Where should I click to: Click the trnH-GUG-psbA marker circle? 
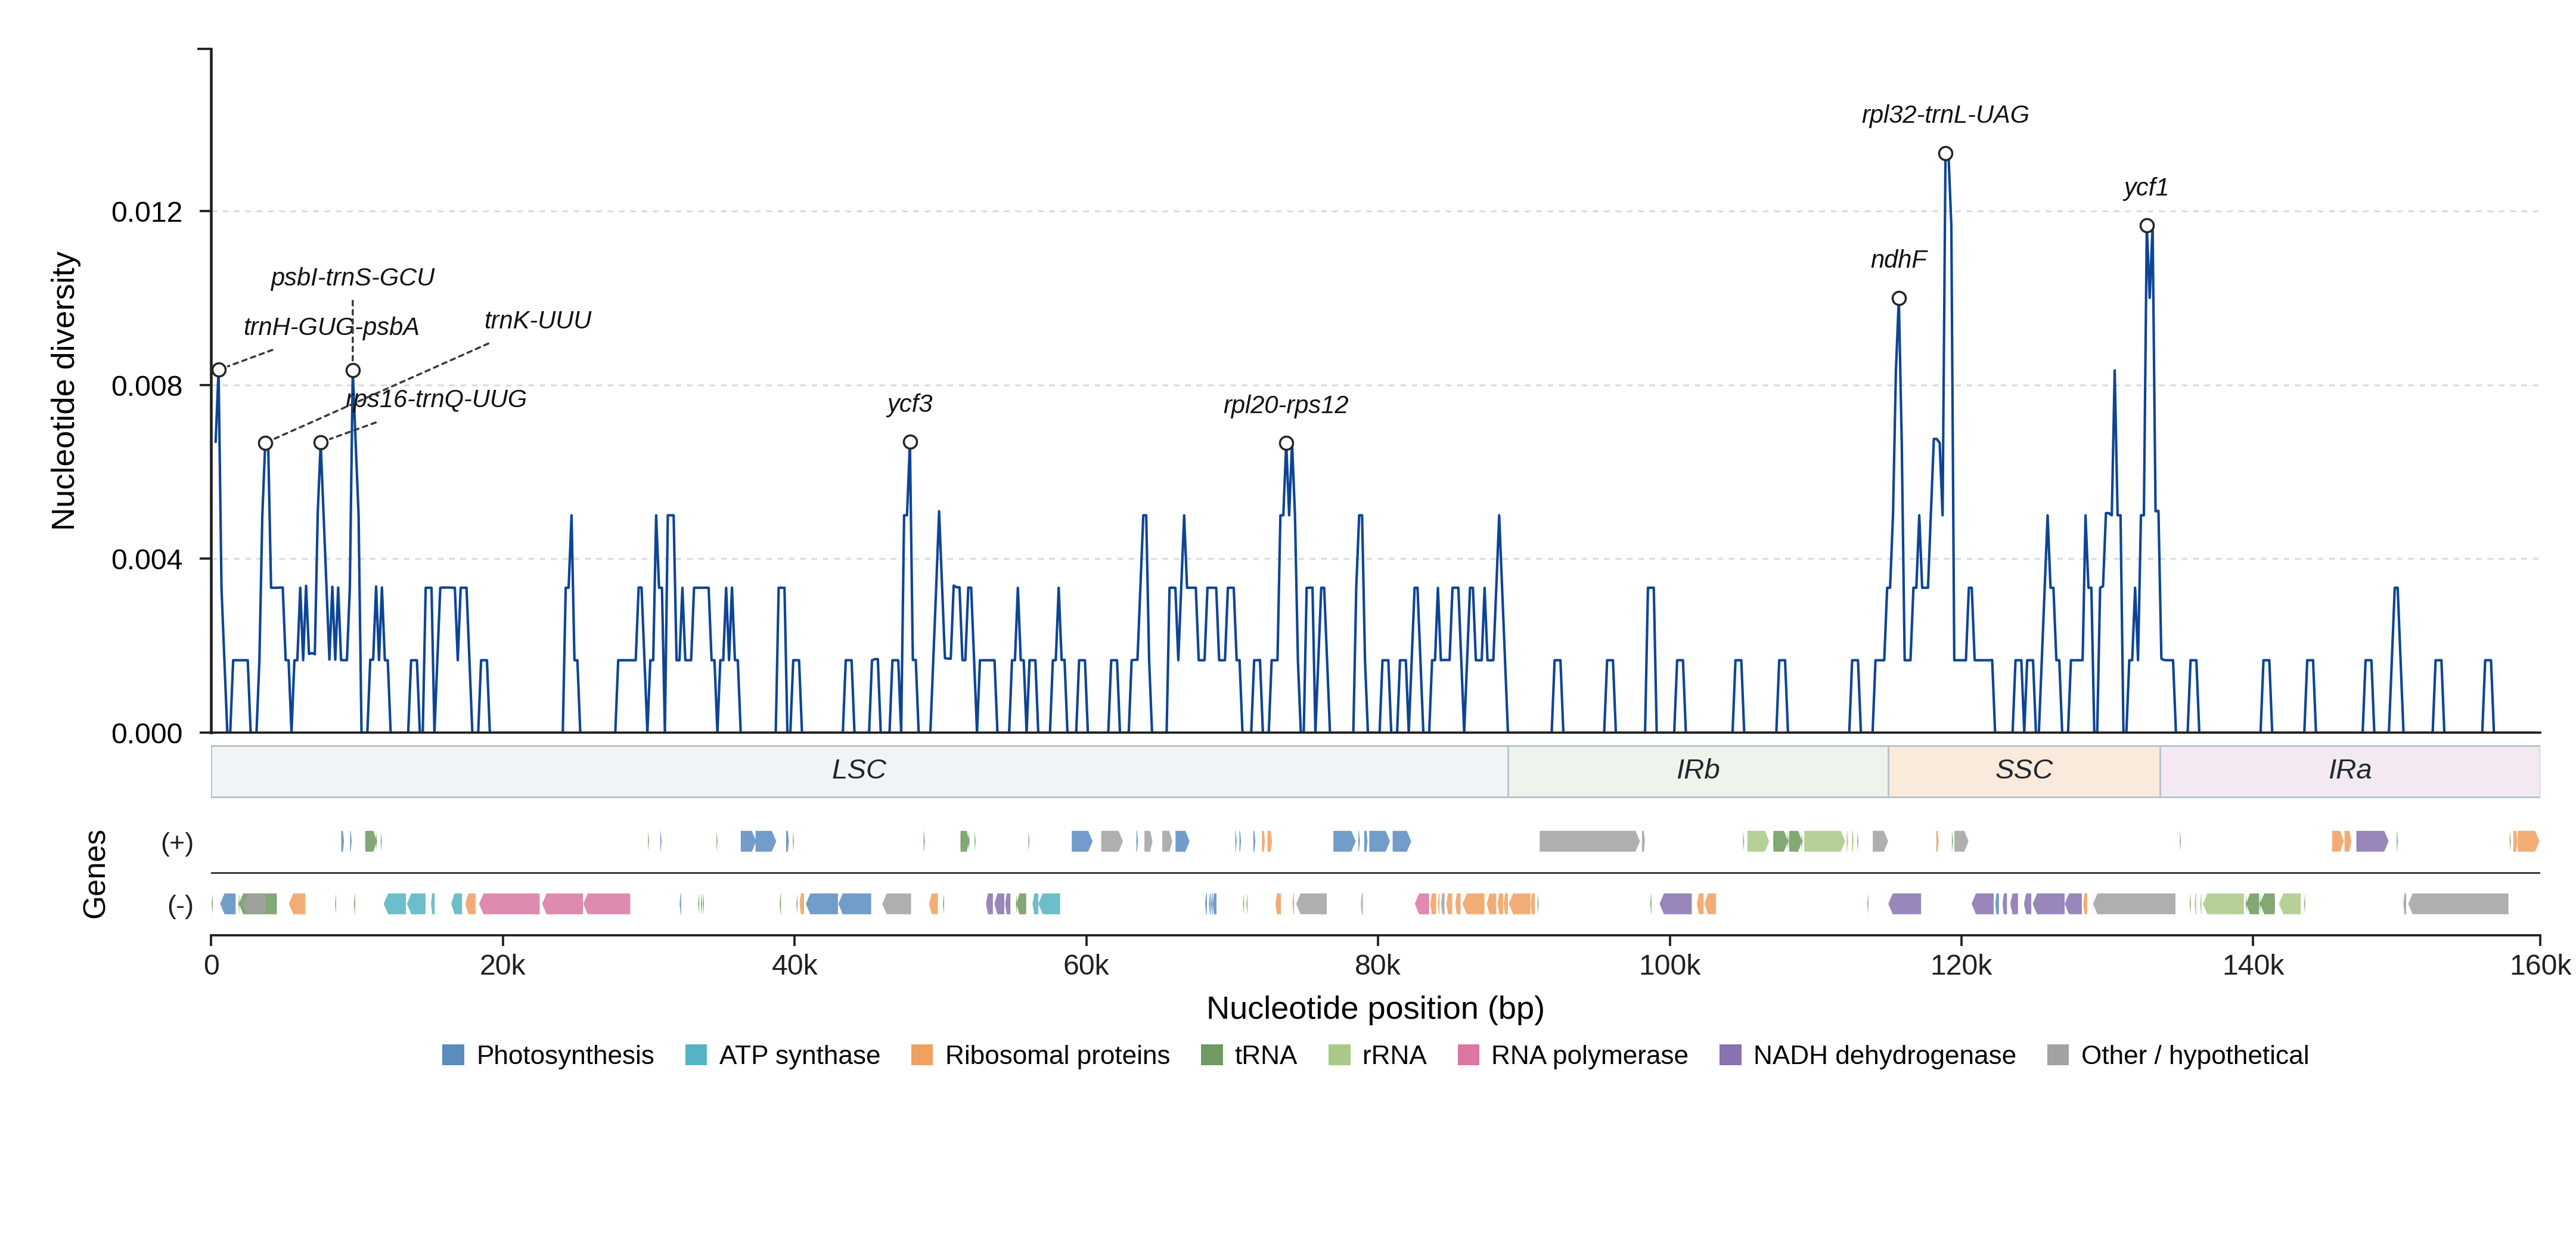coord(219,370)
